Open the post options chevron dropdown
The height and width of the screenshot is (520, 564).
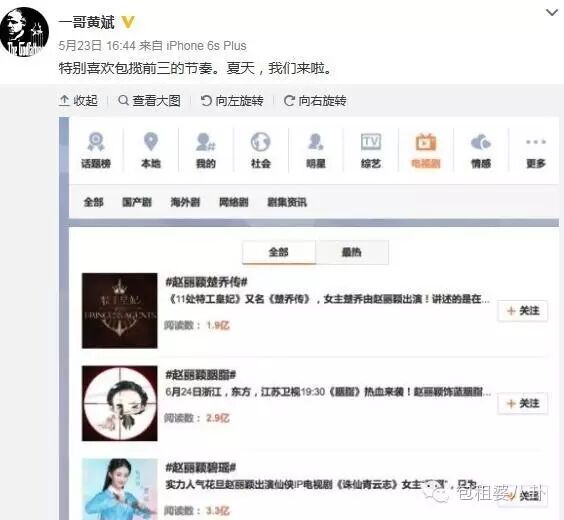pyautogui.click(x=552, y=13)
